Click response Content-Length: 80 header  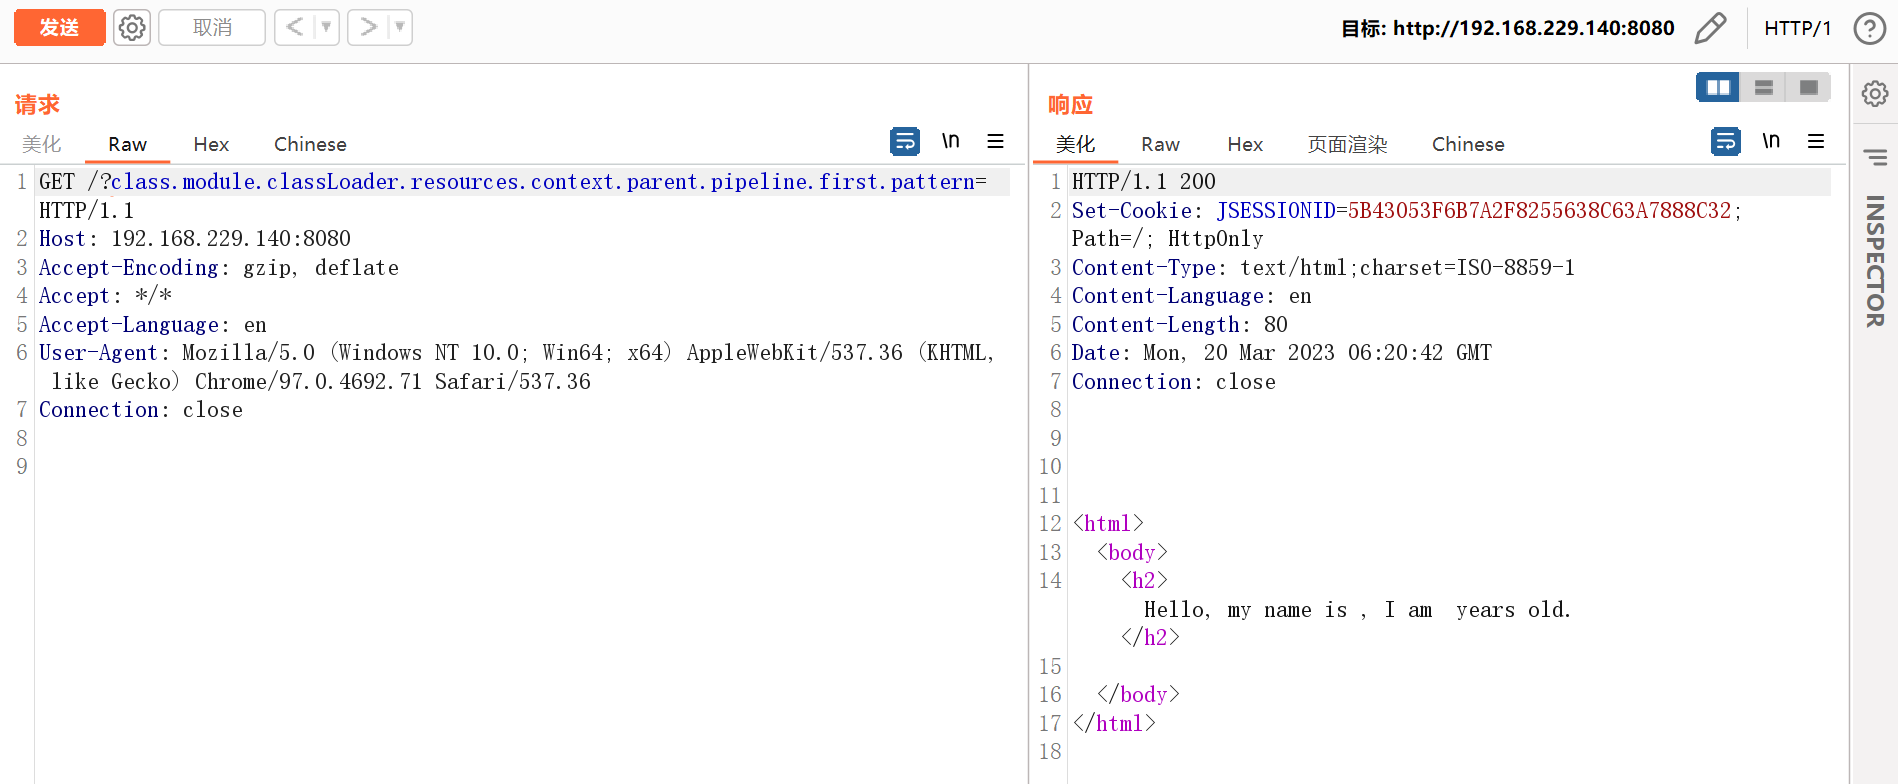[1180, 325]
